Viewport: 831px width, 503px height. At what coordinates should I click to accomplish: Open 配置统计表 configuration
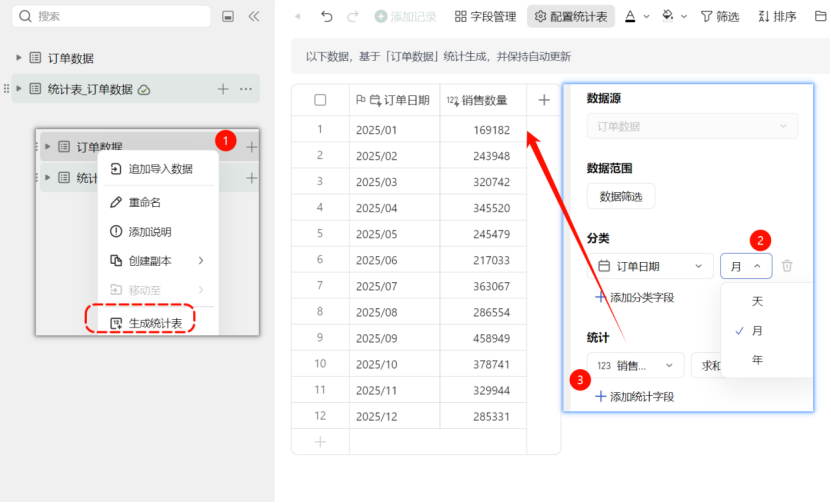(x=571, y=16)
